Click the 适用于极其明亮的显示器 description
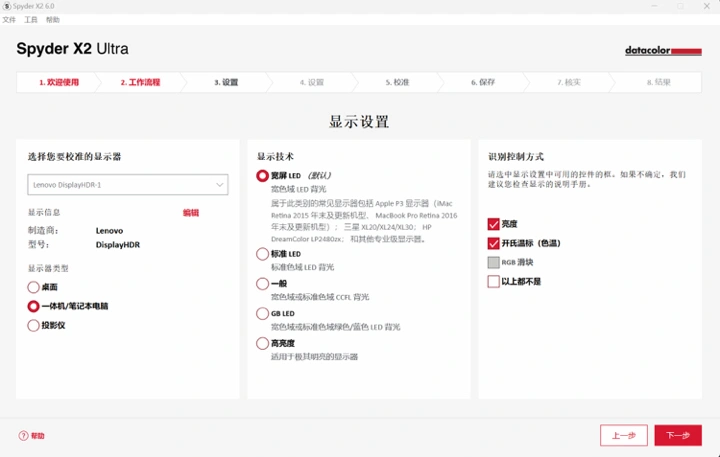Screen dimensions: 720x457 click(x=314, y=356)
